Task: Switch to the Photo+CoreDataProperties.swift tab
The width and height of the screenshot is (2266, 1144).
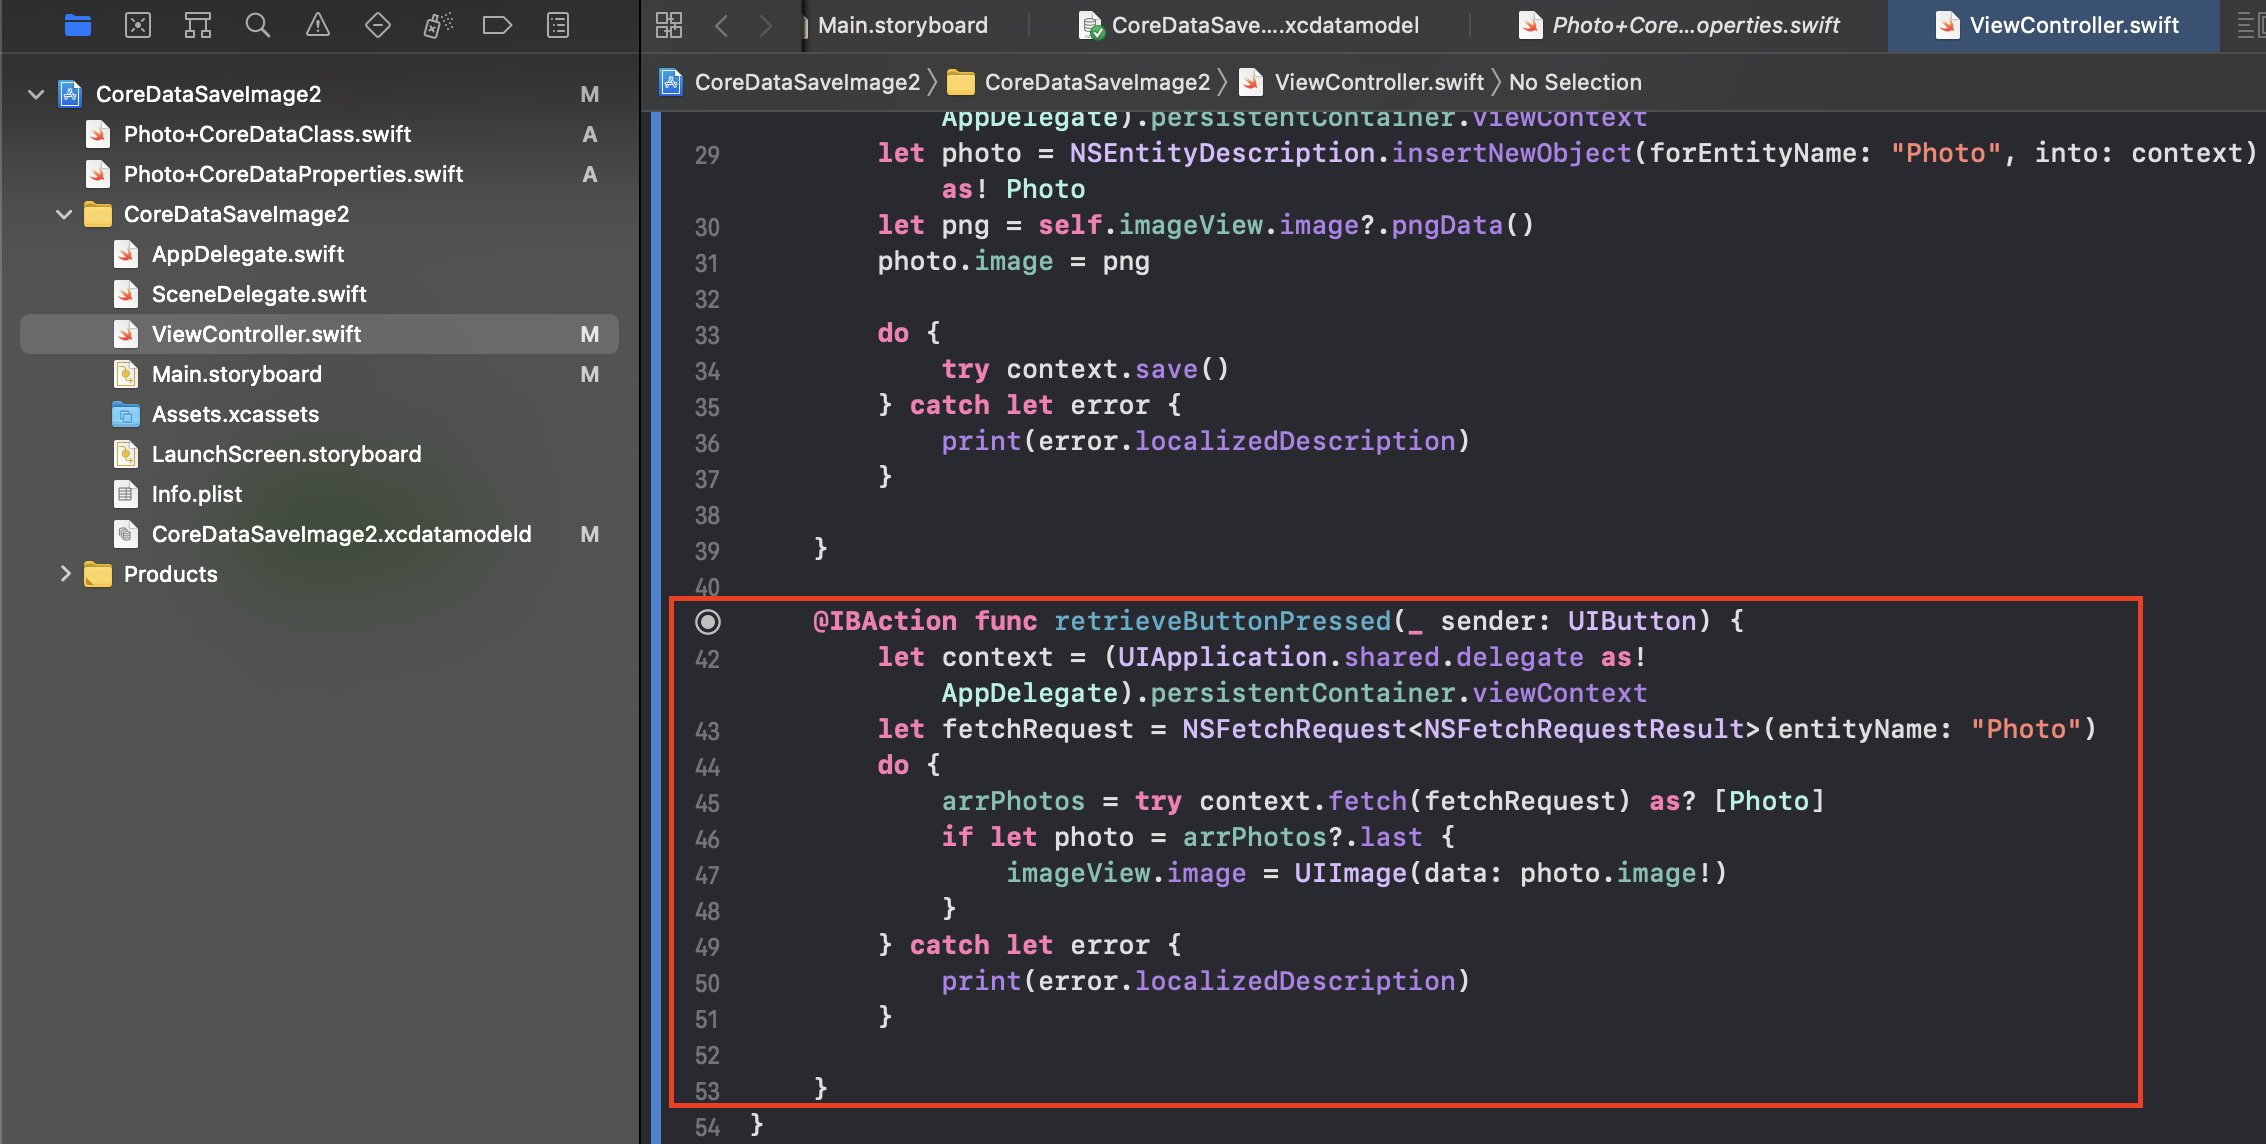Action: click(1694, 25)
